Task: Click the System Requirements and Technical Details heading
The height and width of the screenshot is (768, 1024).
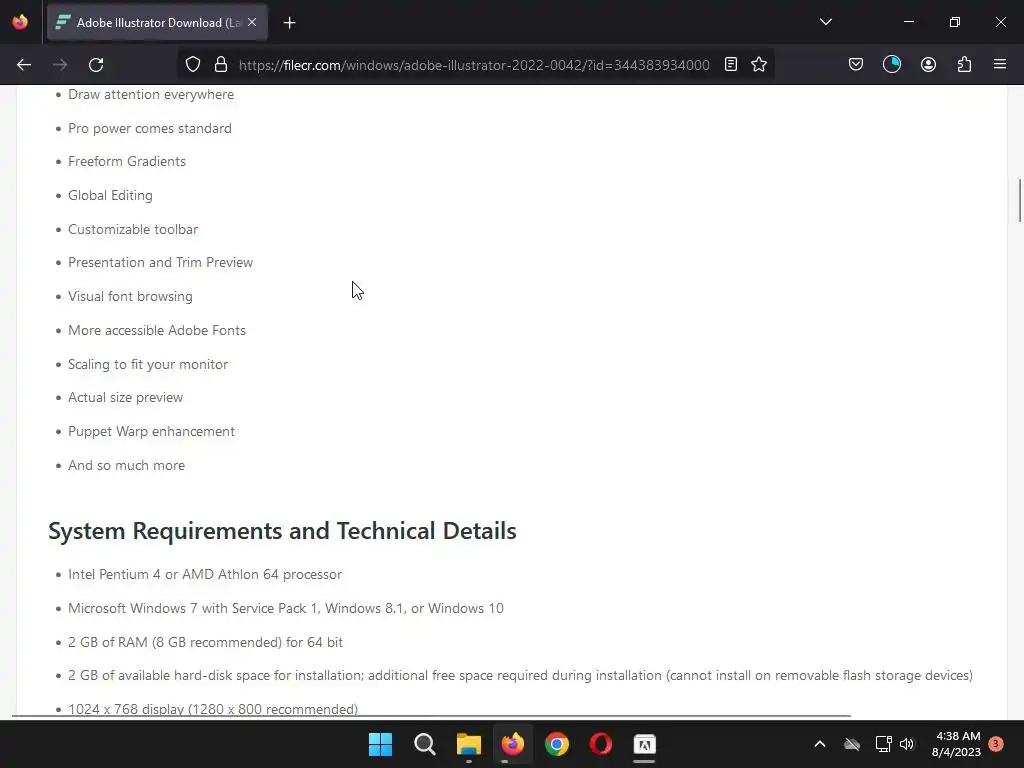Action: (282, 531)
